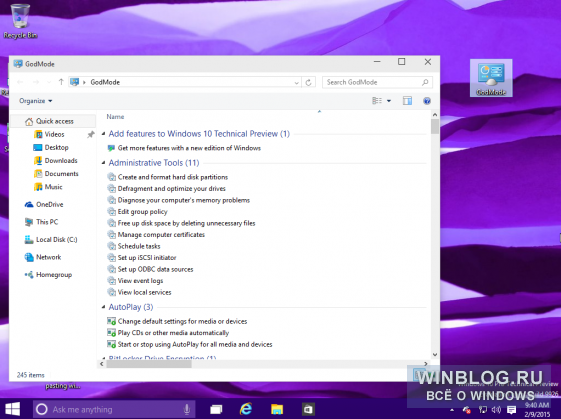The width and height of the screenshot is (561, 419).
Task: Open the Help question mark icon
Action: (x=426, y=101)
